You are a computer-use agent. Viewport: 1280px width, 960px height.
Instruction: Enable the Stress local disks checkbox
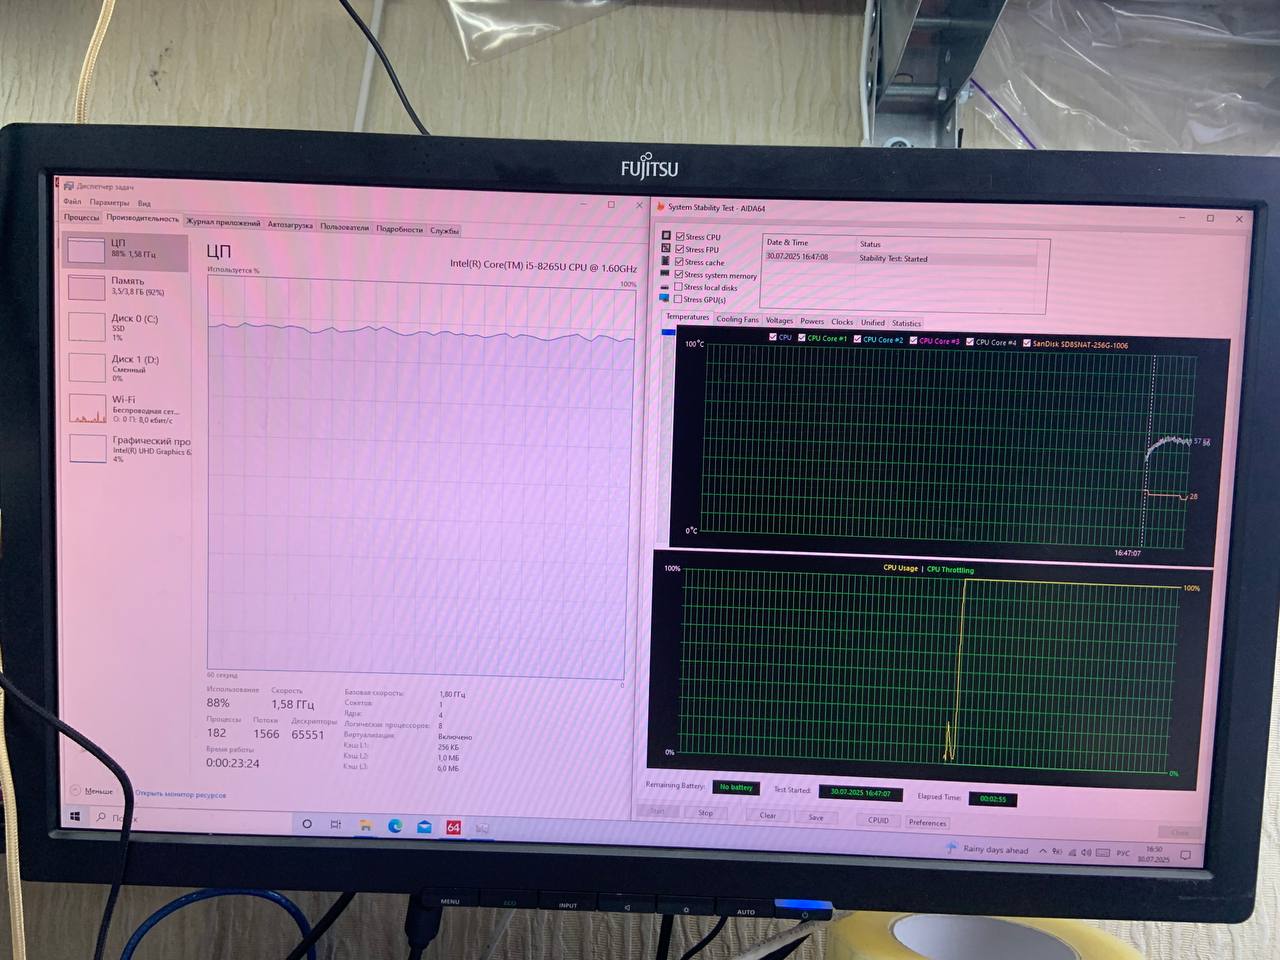pos(678,287)
